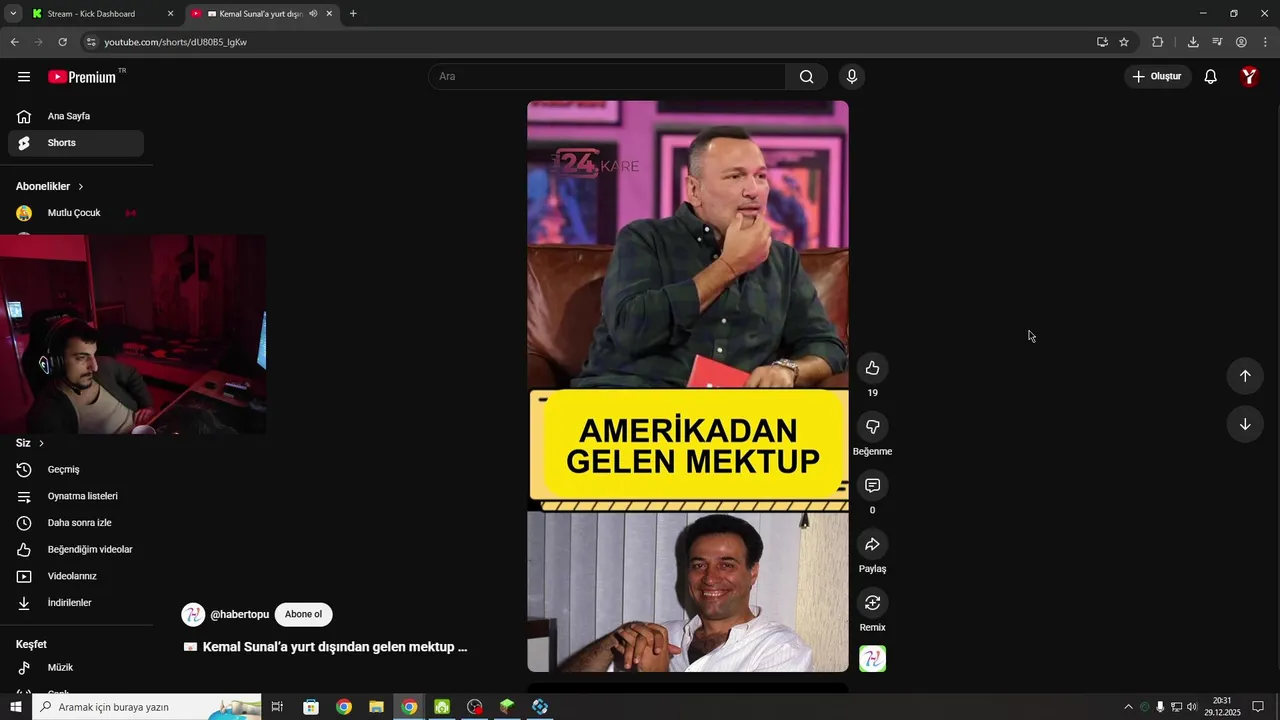Open İndirilenler

pyautogui.click(x=76, y=603)
